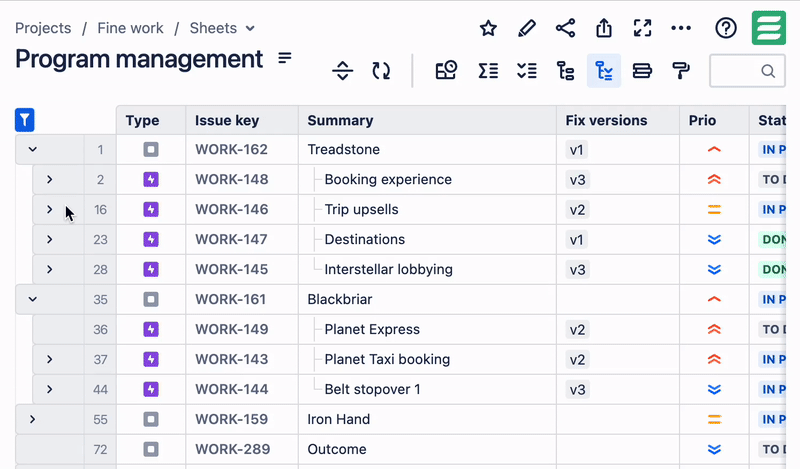Click the lowest priority icon for Destinations
The image size is (800, 469).
click(714, 239)
